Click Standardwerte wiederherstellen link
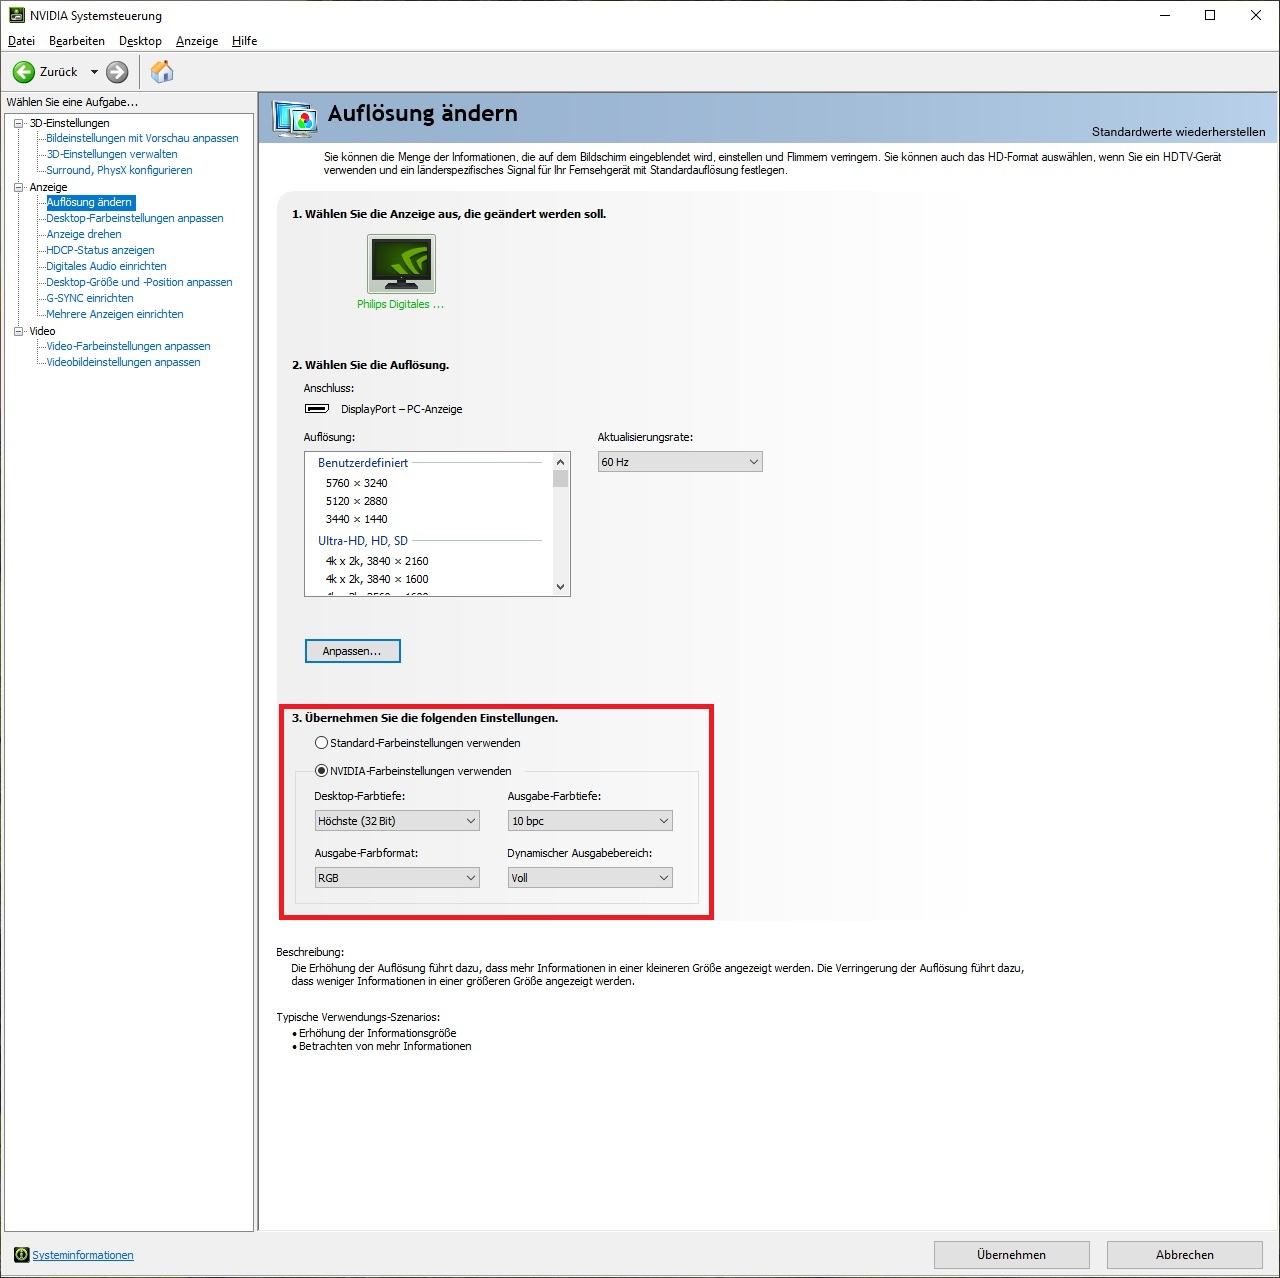 click(x=1178, y=132)
